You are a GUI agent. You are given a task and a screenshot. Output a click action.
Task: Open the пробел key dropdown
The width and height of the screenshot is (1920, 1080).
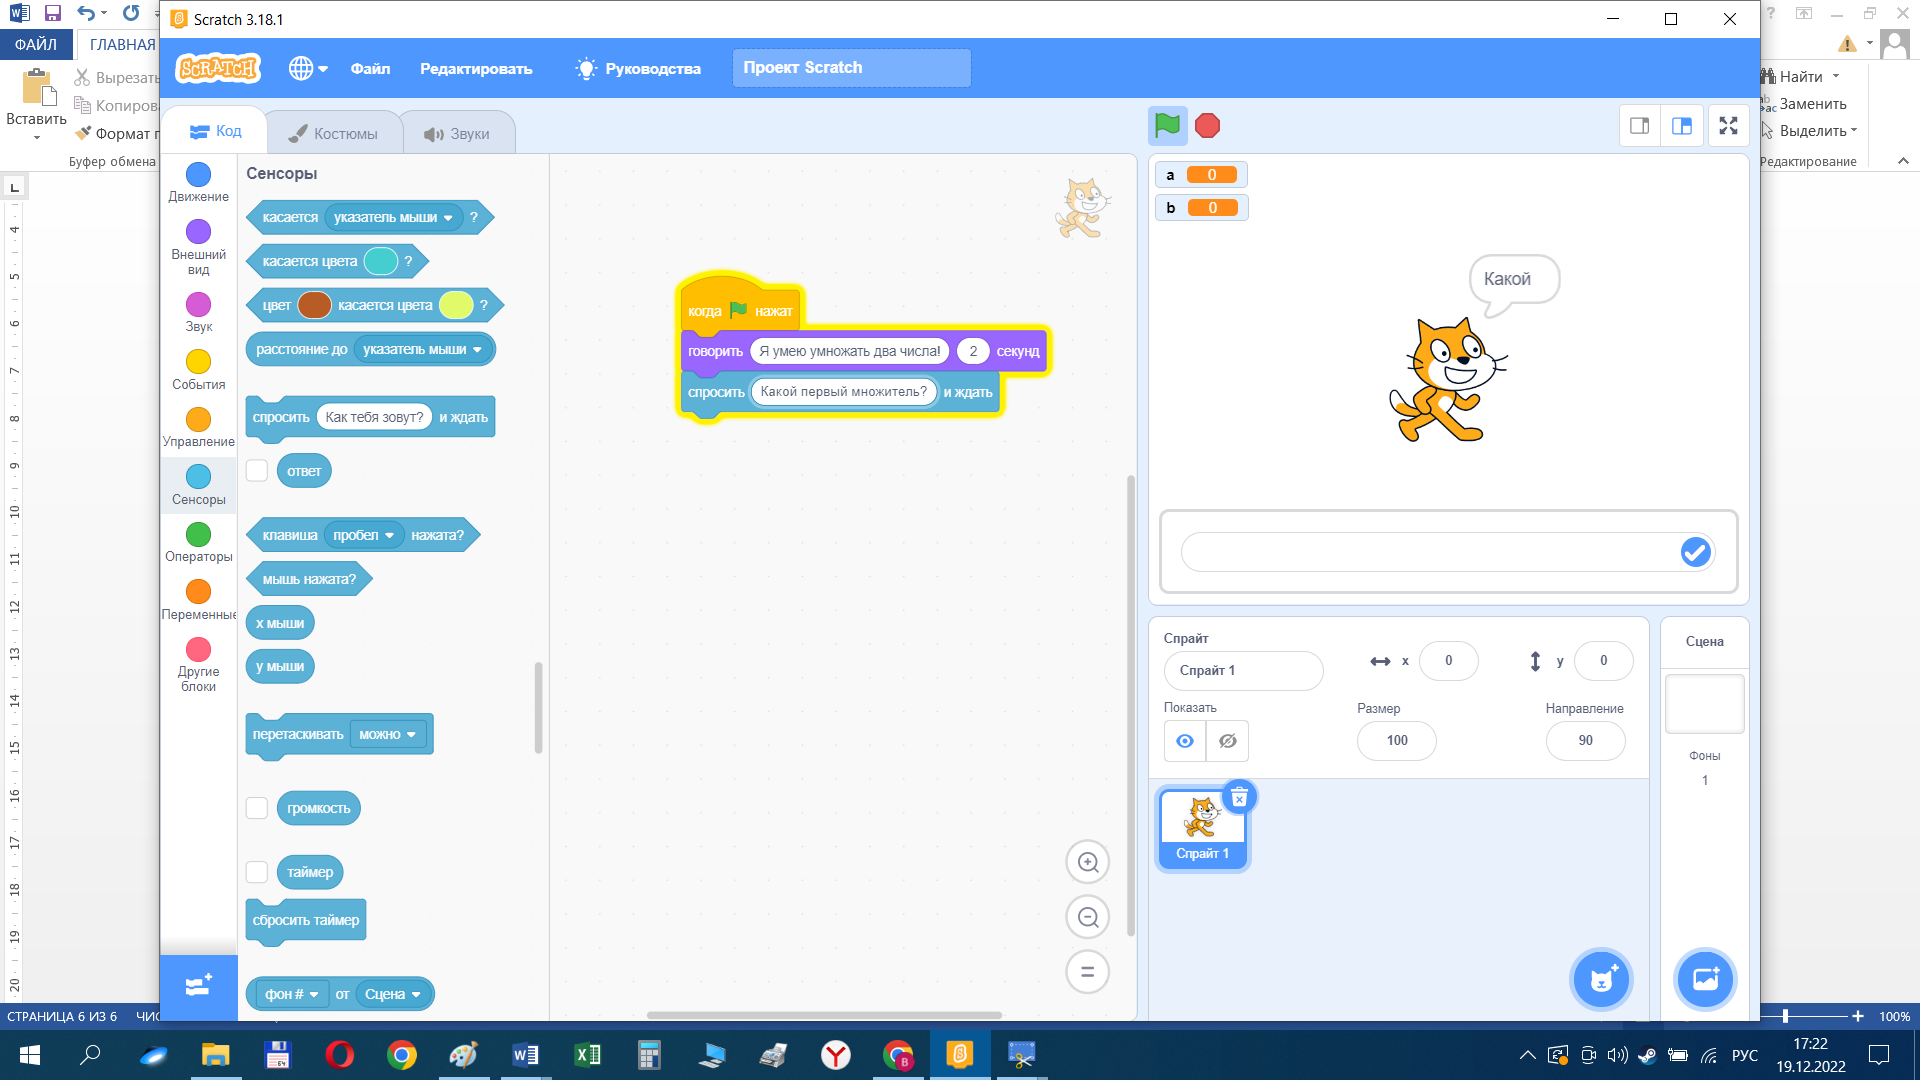[364, 535]
